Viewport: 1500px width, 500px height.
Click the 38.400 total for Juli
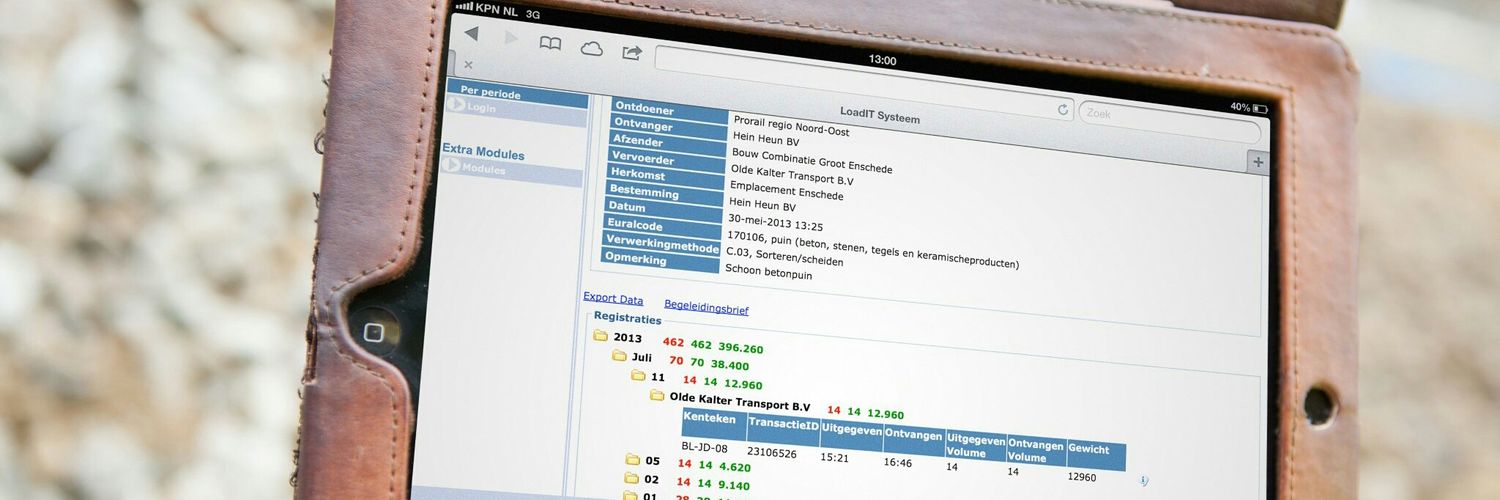point(729,366)
